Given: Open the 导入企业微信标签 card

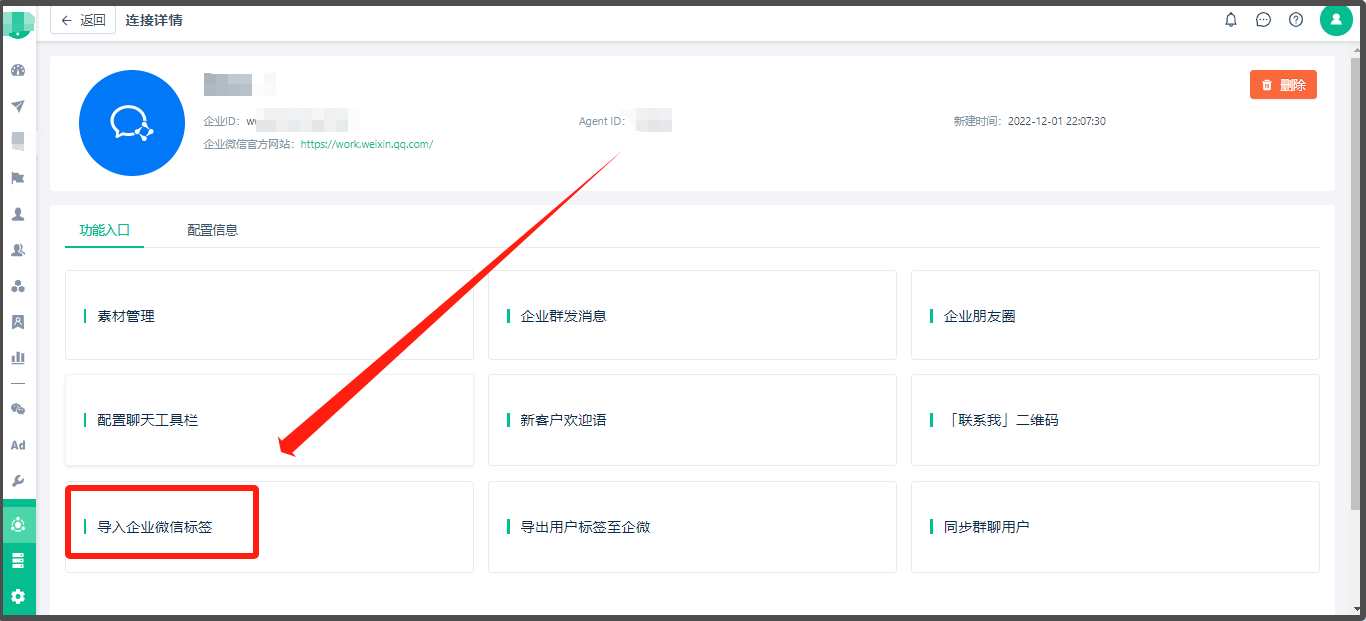Looking at the screenshot, I should [x=269, y=527].
